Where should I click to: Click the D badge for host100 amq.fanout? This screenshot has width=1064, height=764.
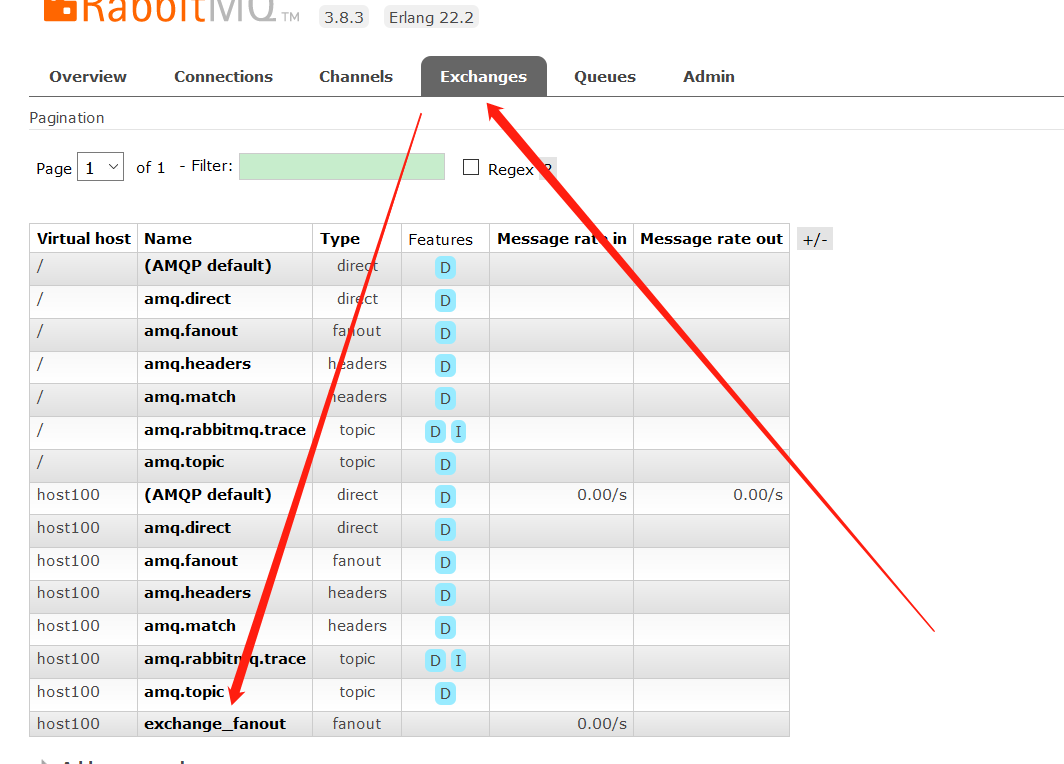click(x=445, y=562)
